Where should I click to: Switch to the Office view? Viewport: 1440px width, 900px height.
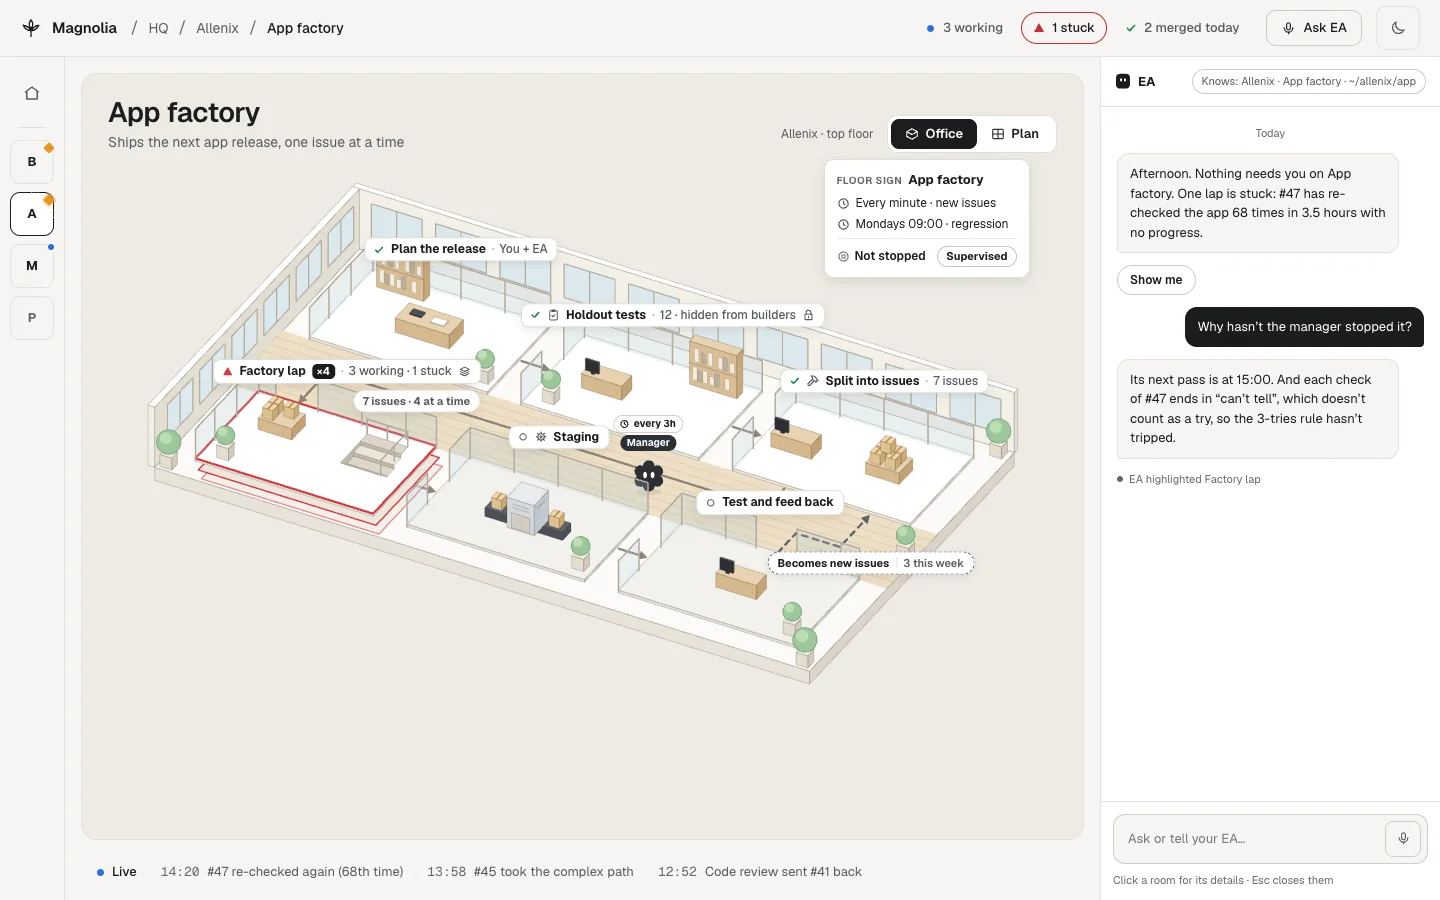(934, 134)
